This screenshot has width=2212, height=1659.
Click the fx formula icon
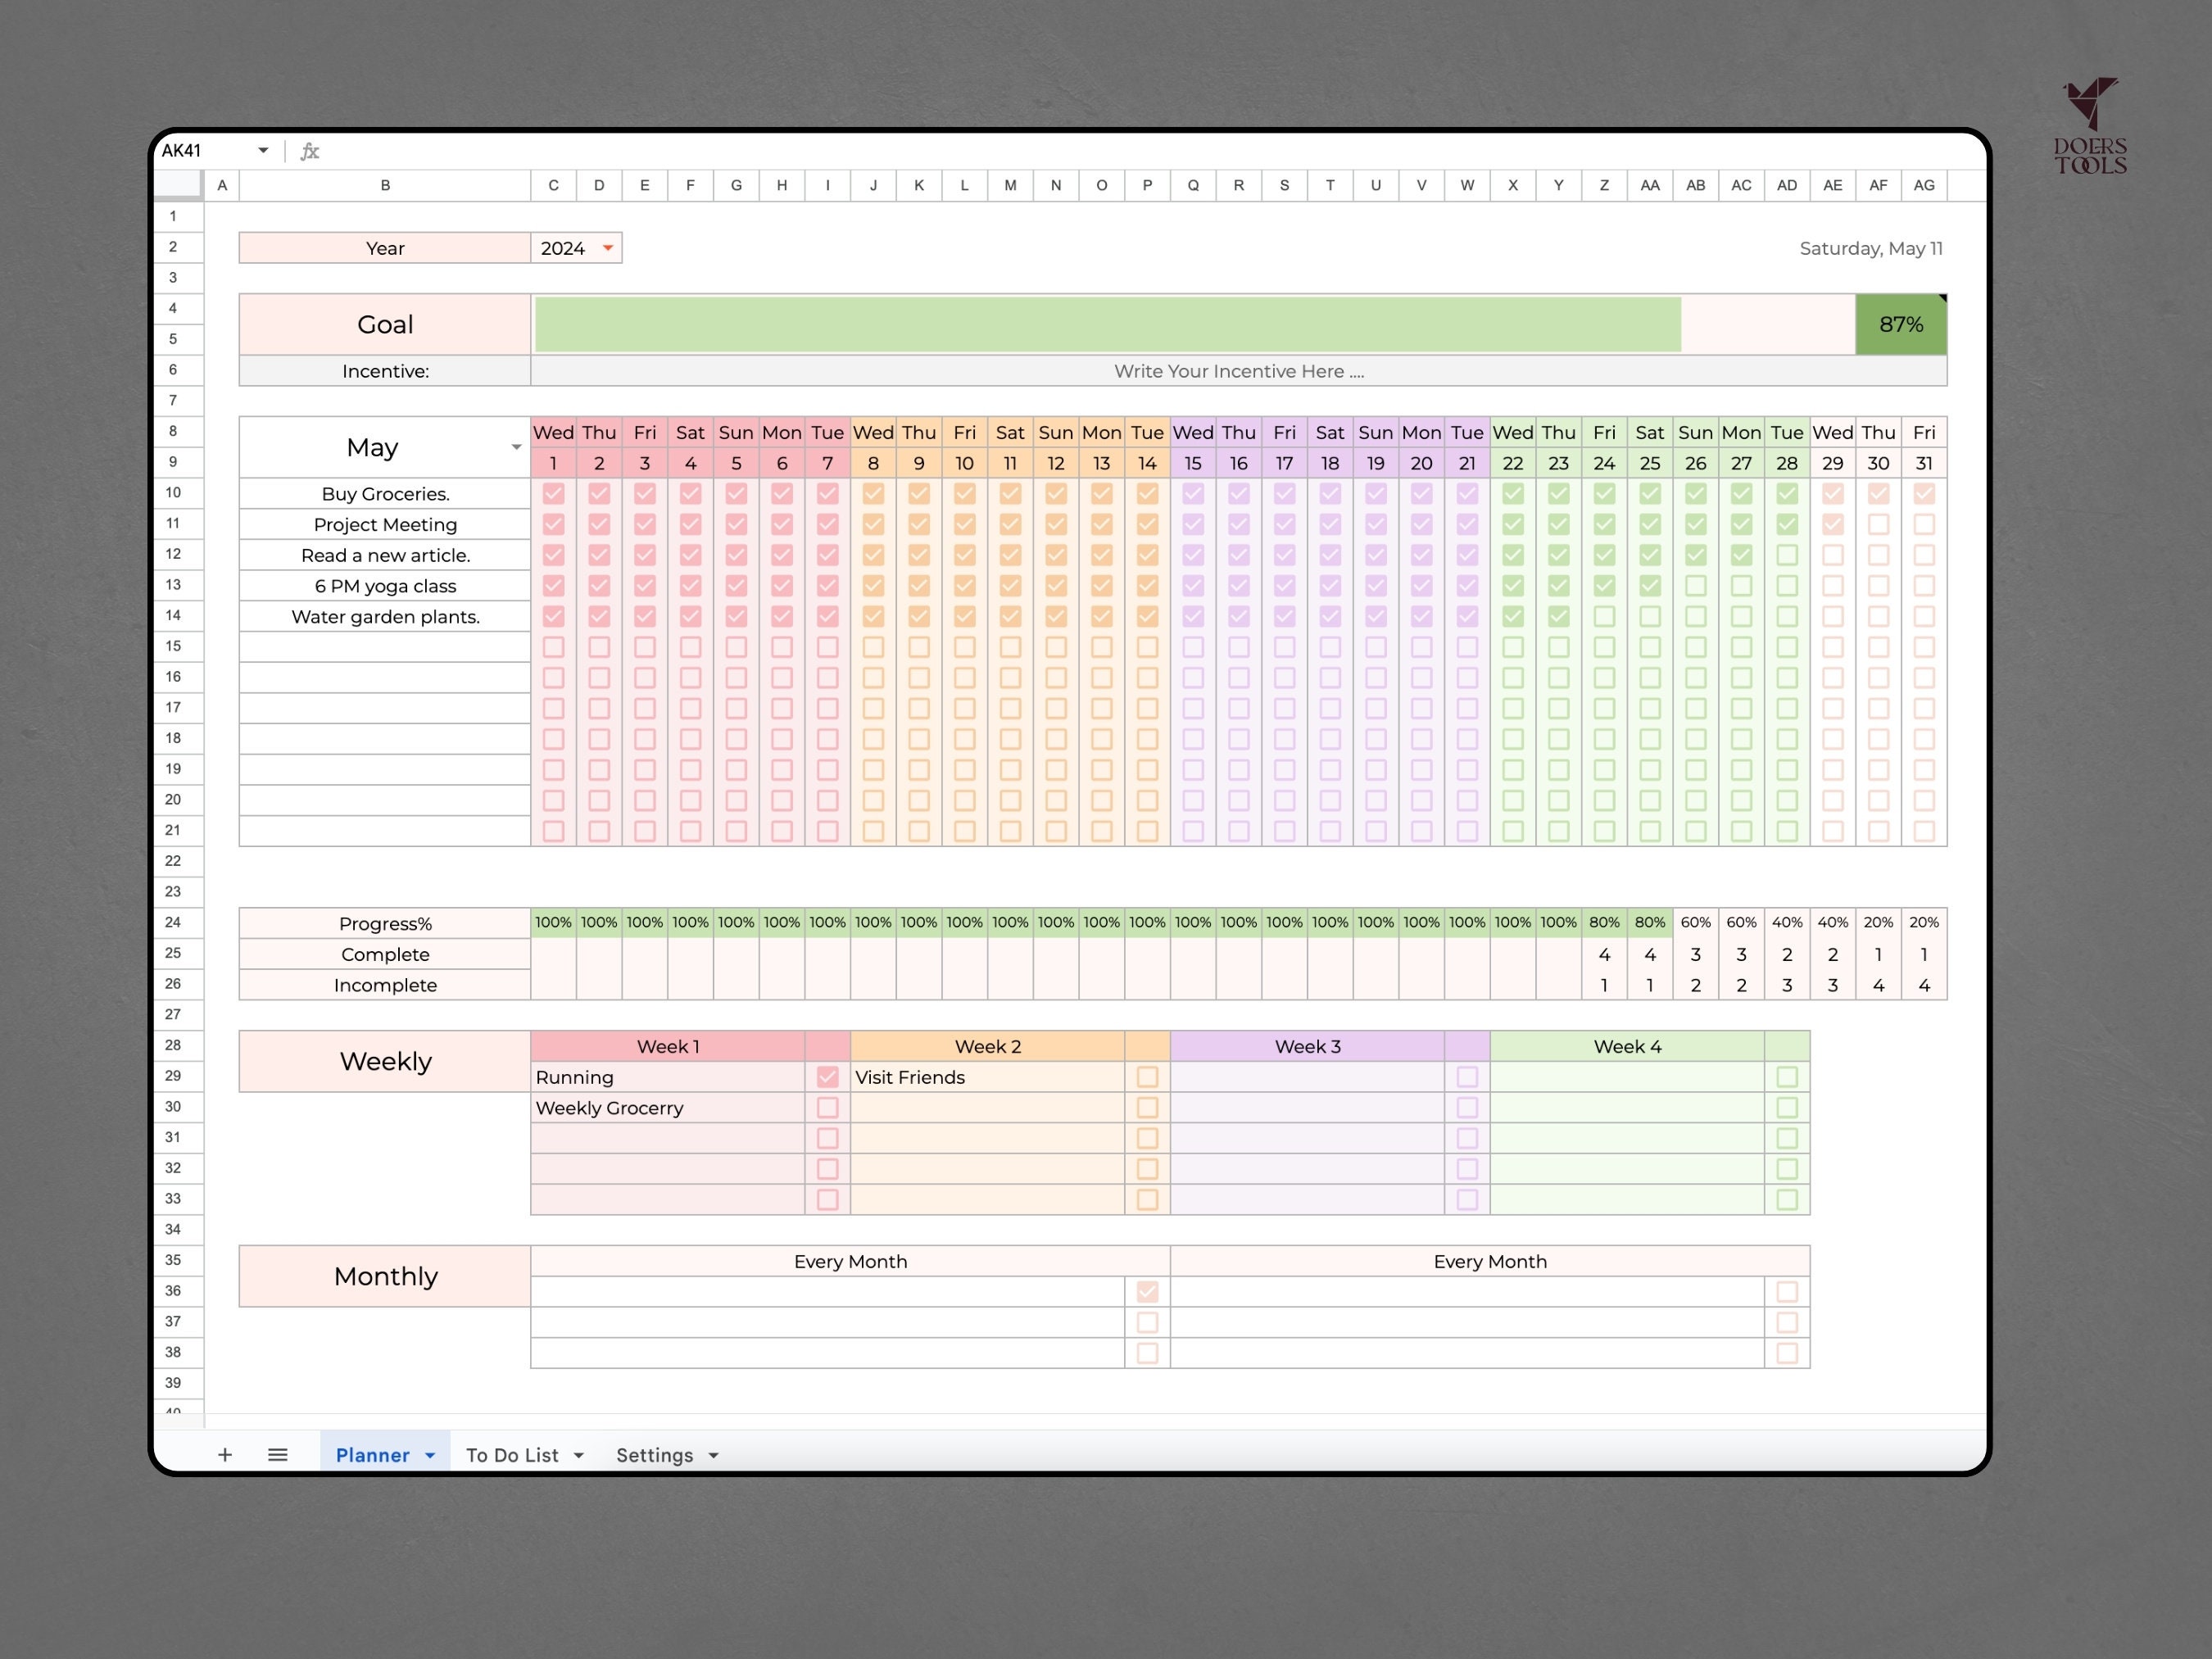[x=310, y=150]
